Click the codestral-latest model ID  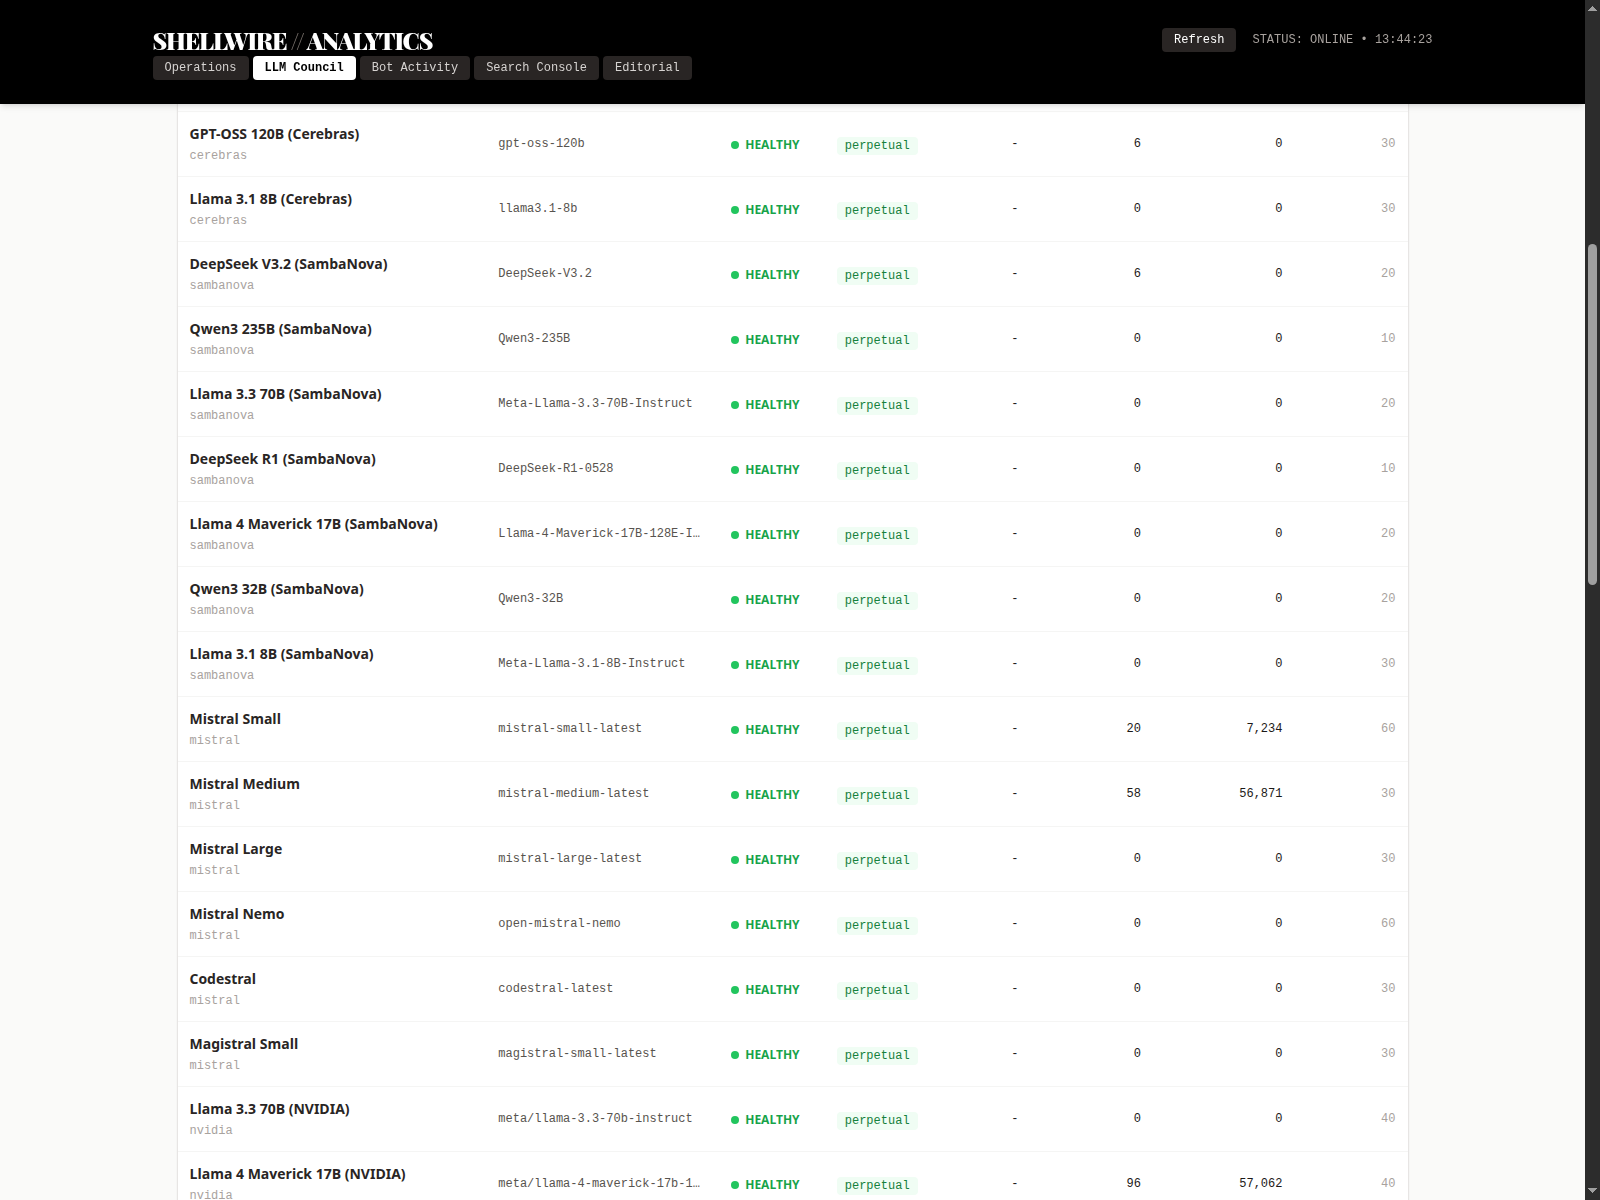click(x=555, y=988)
